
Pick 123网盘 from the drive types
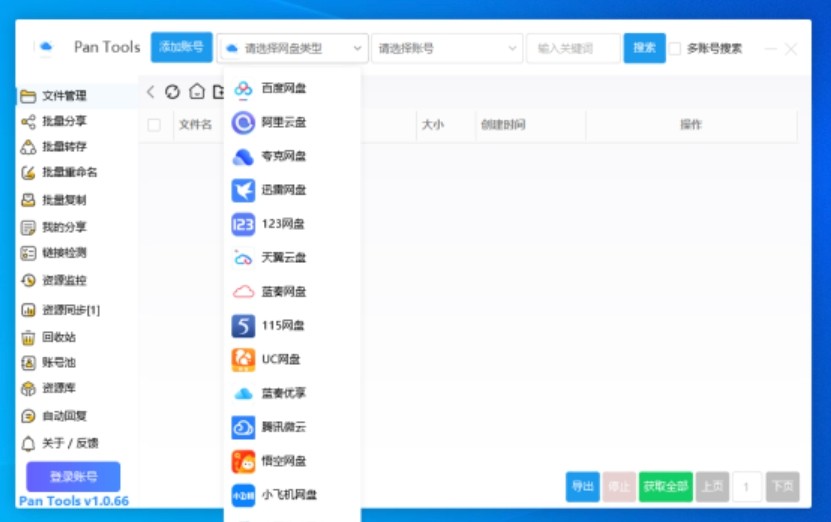[292, 224]
